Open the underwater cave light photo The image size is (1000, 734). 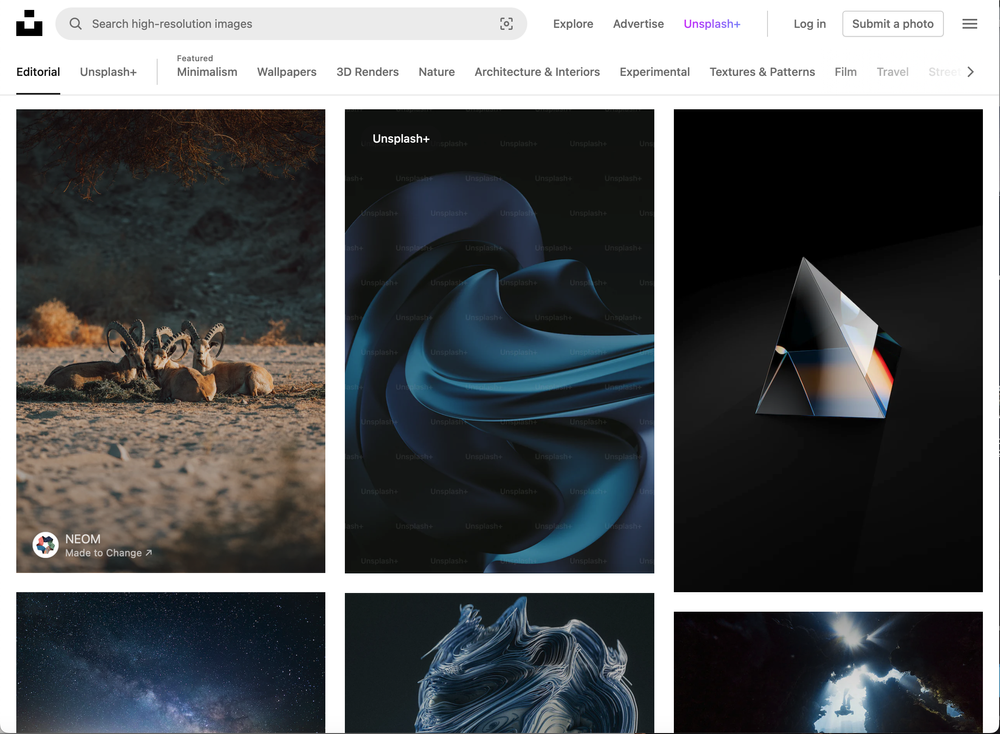click(828, 672)
